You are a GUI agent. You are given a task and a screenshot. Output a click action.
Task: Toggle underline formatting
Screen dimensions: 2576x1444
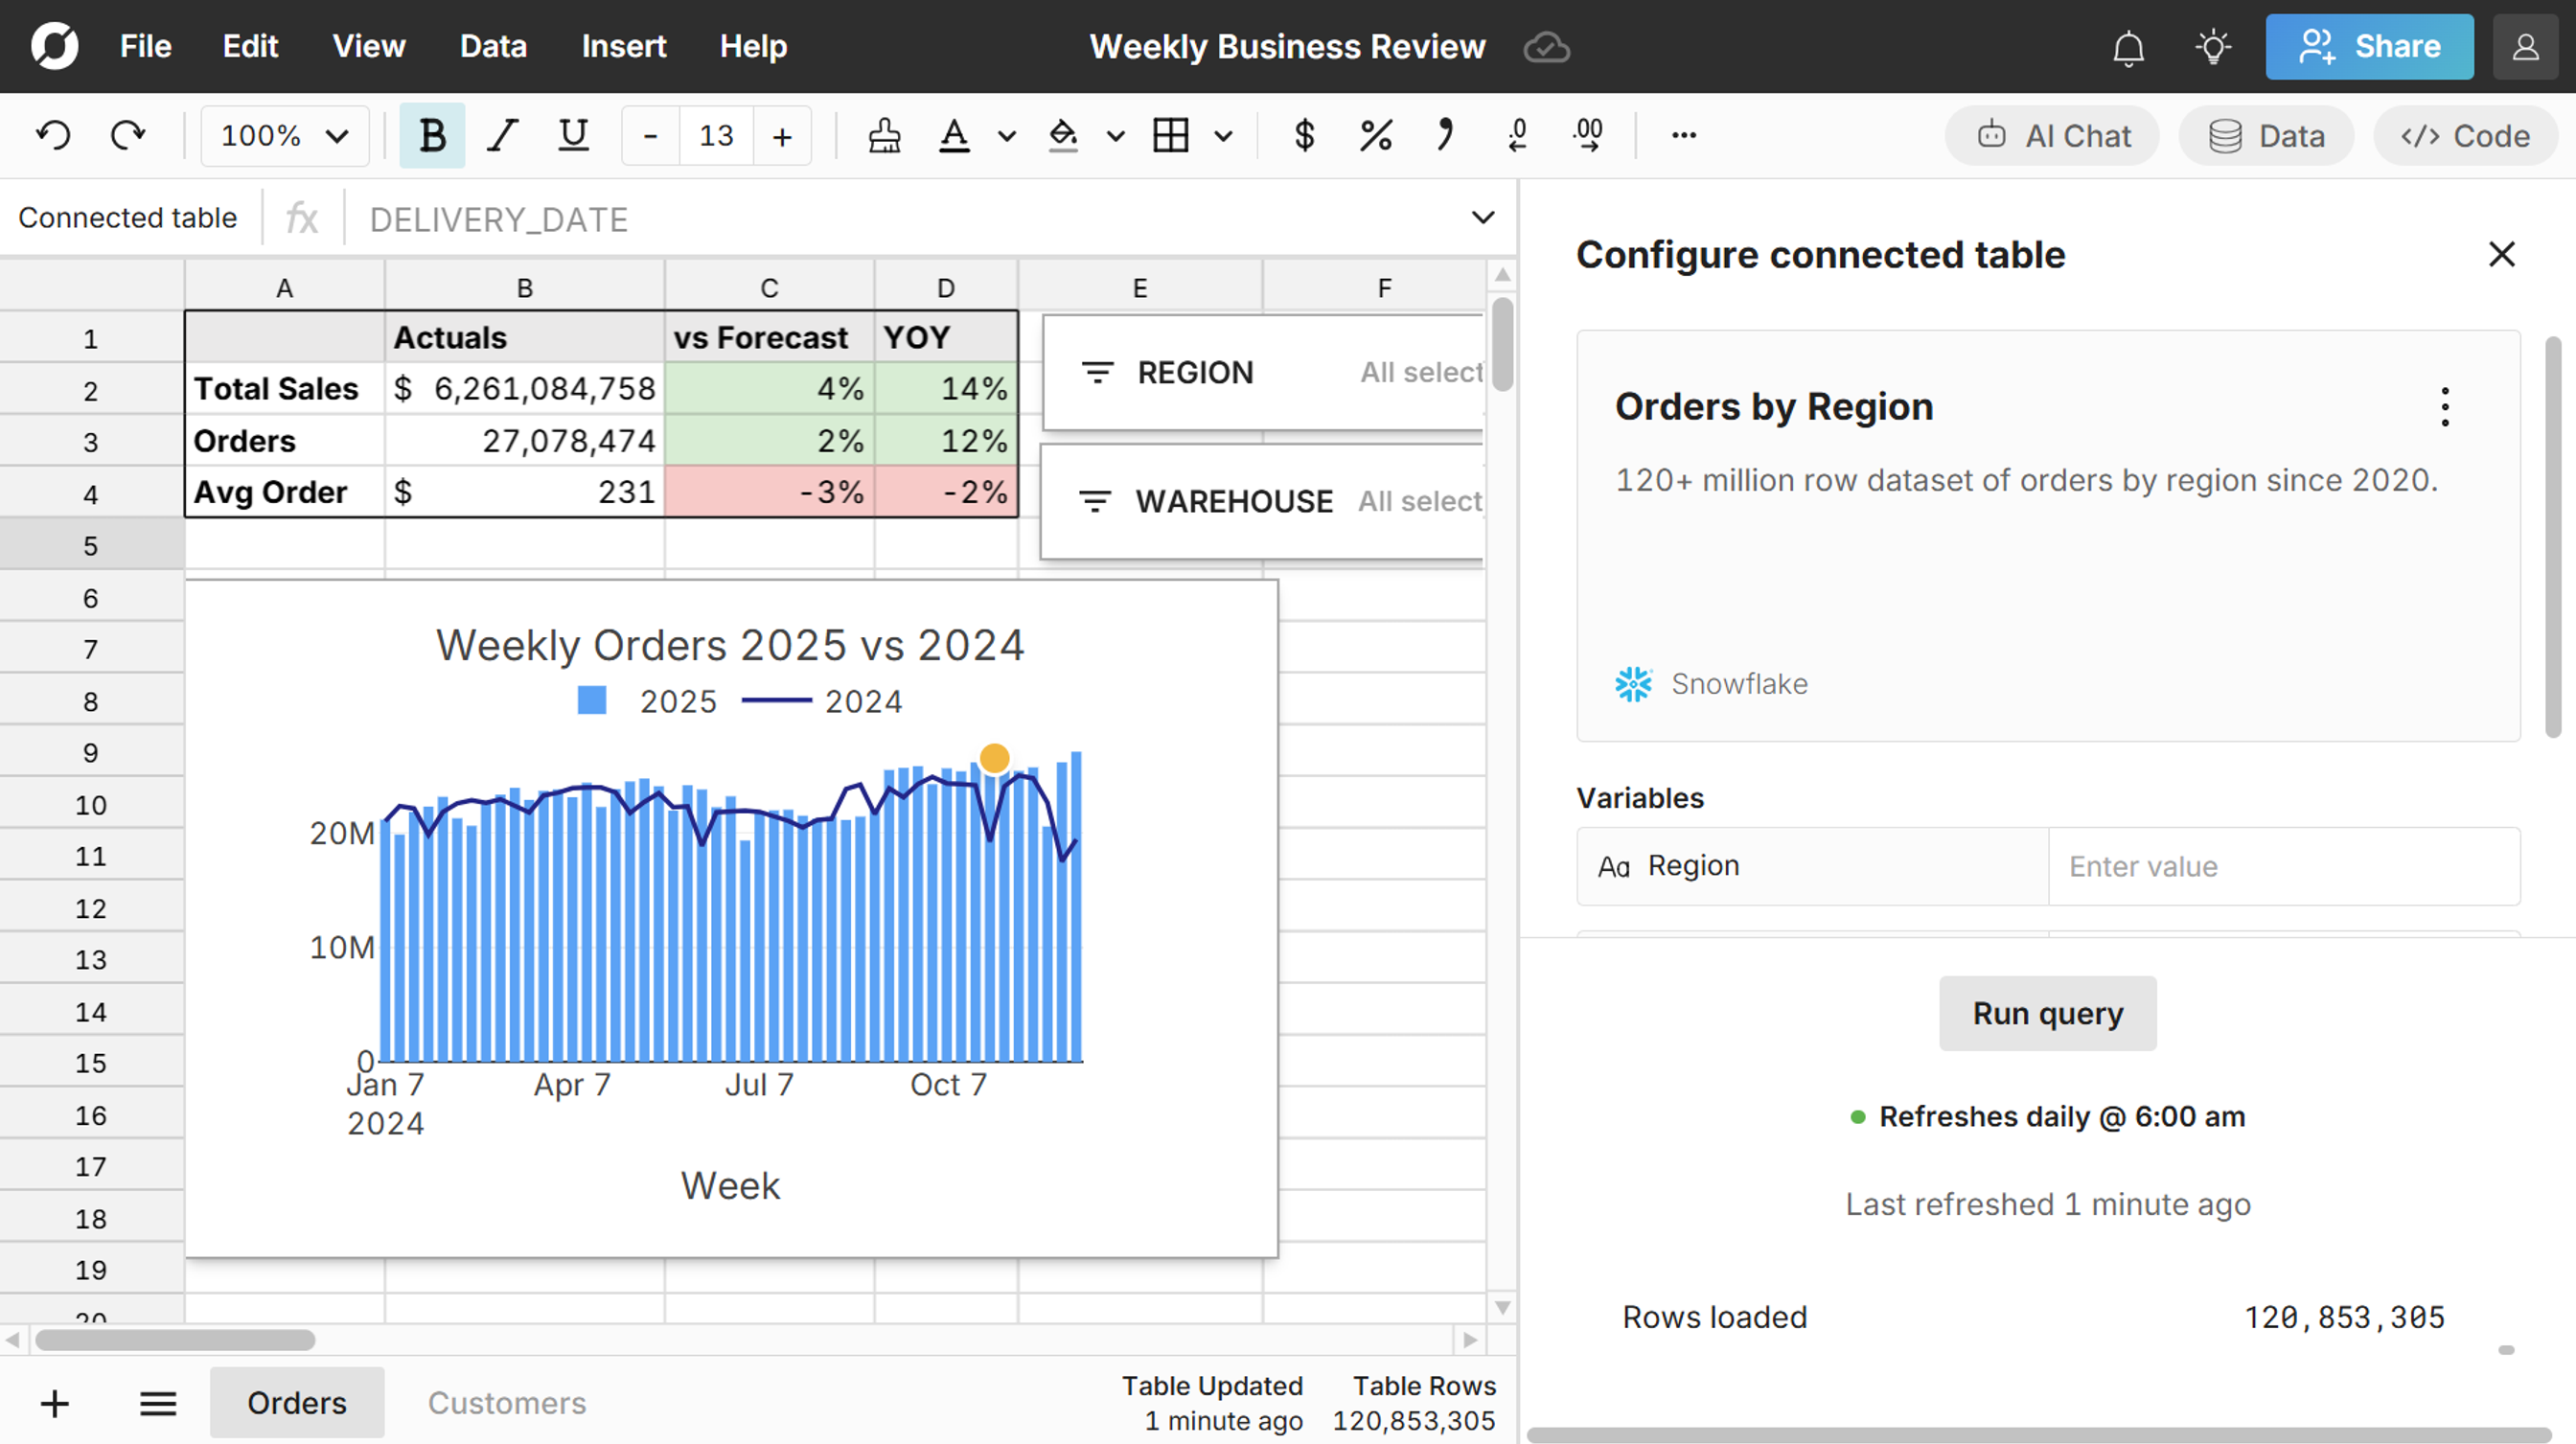click(x=573, y=135)
